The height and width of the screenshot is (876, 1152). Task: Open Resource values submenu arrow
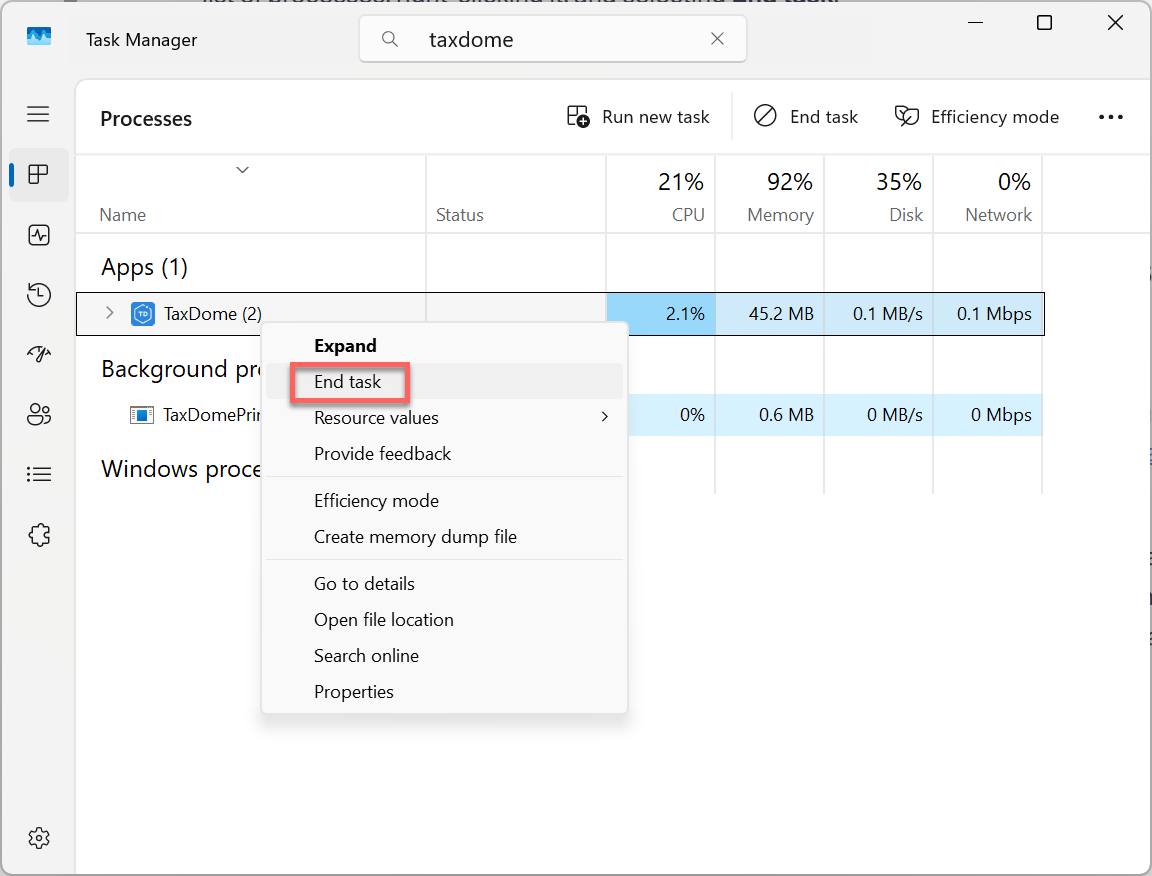click(x=605, y=417)
